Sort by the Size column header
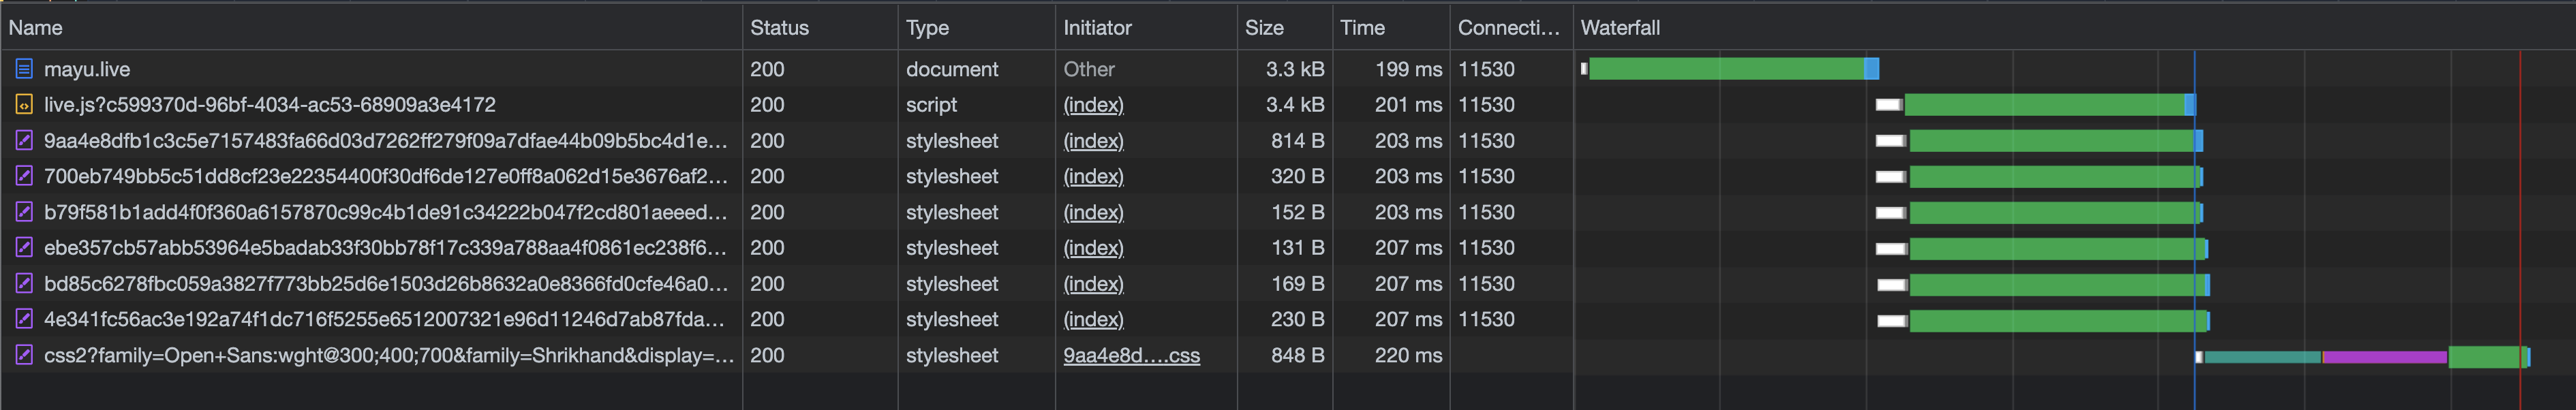 click(1264, 28)
